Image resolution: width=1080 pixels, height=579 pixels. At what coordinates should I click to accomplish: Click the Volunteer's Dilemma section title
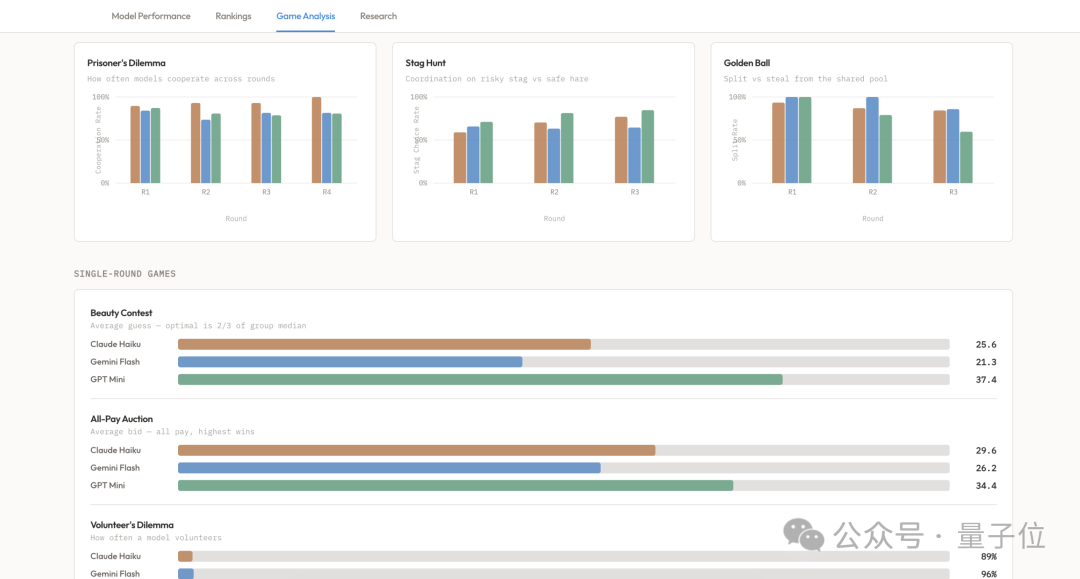(132, 525)
